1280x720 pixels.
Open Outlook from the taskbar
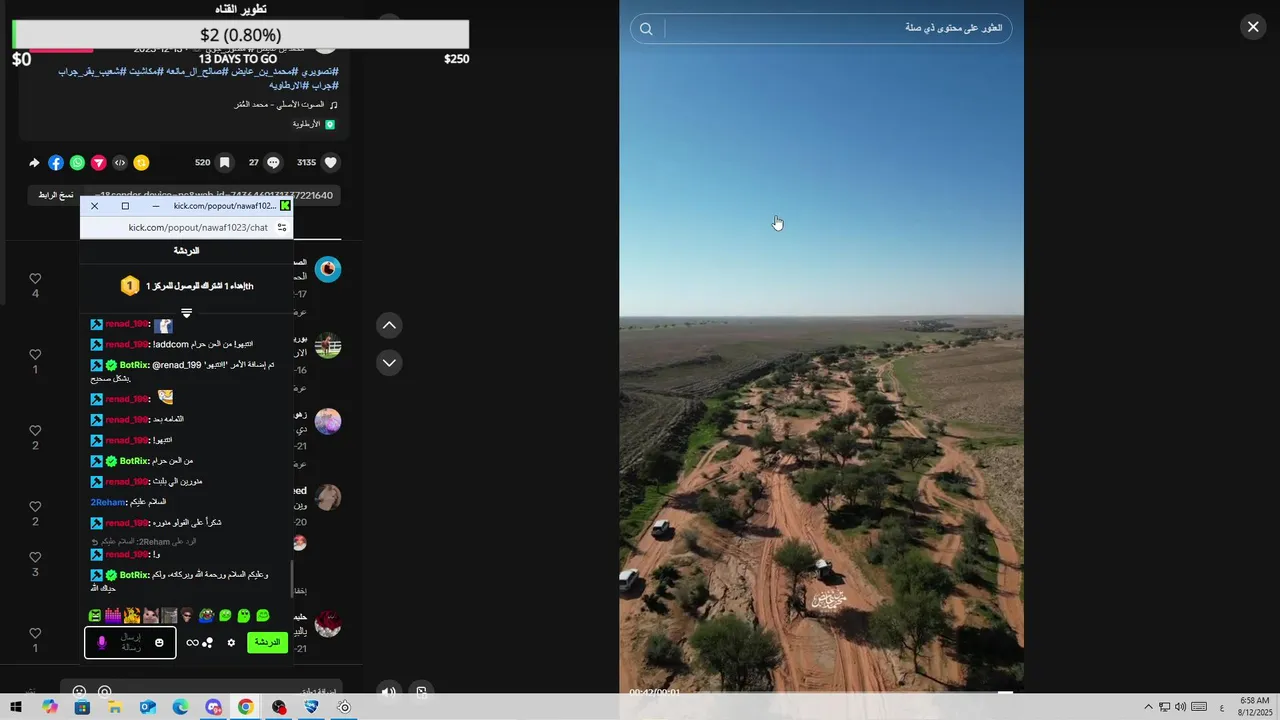point(148,707)
